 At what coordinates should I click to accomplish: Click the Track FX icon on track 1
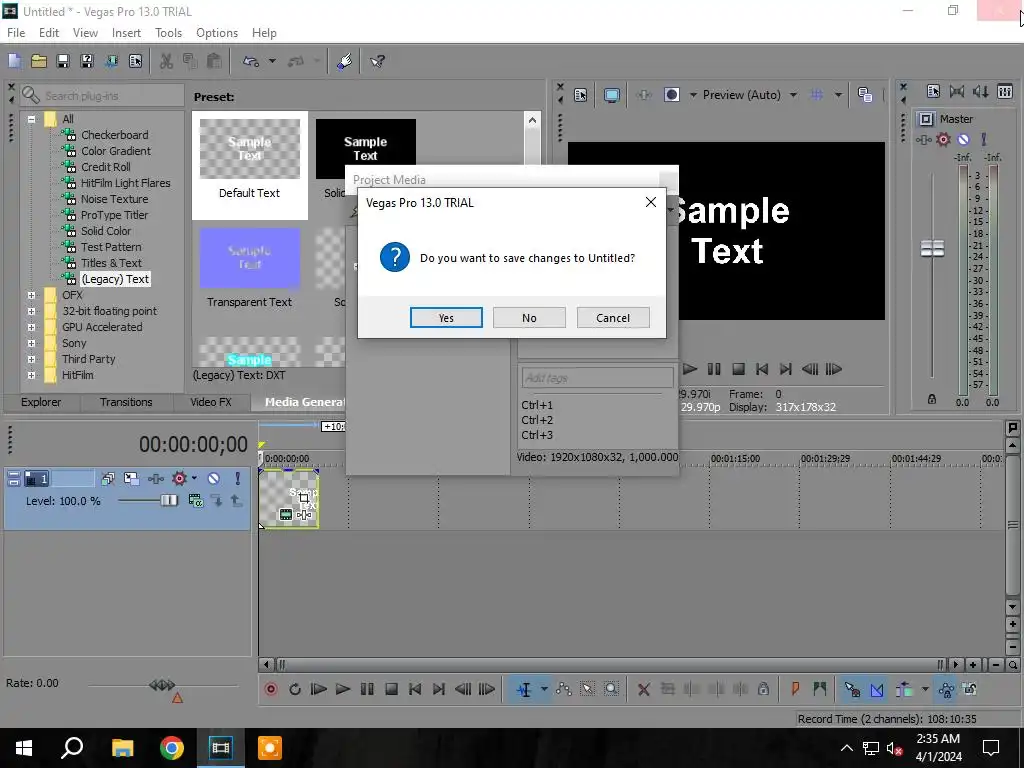click(x=155, y=479)
